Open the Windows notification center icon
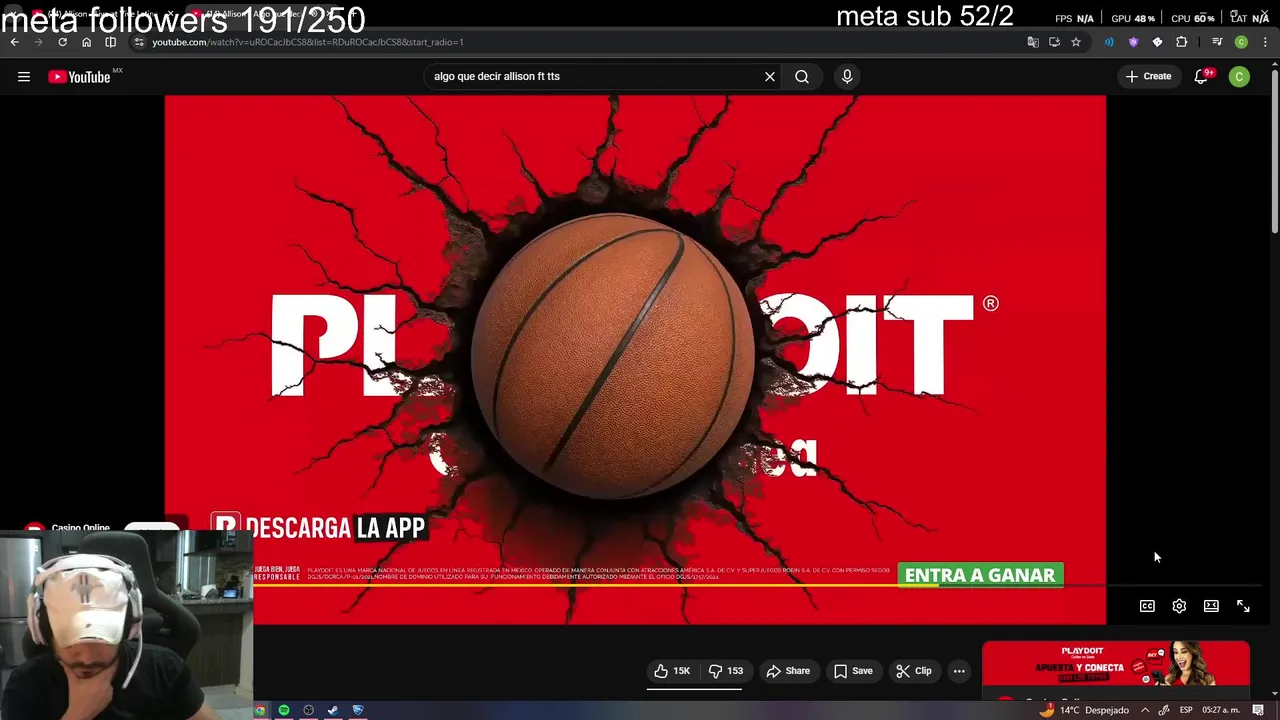This screenshot has width=1280, height=720. point(1258,710)
